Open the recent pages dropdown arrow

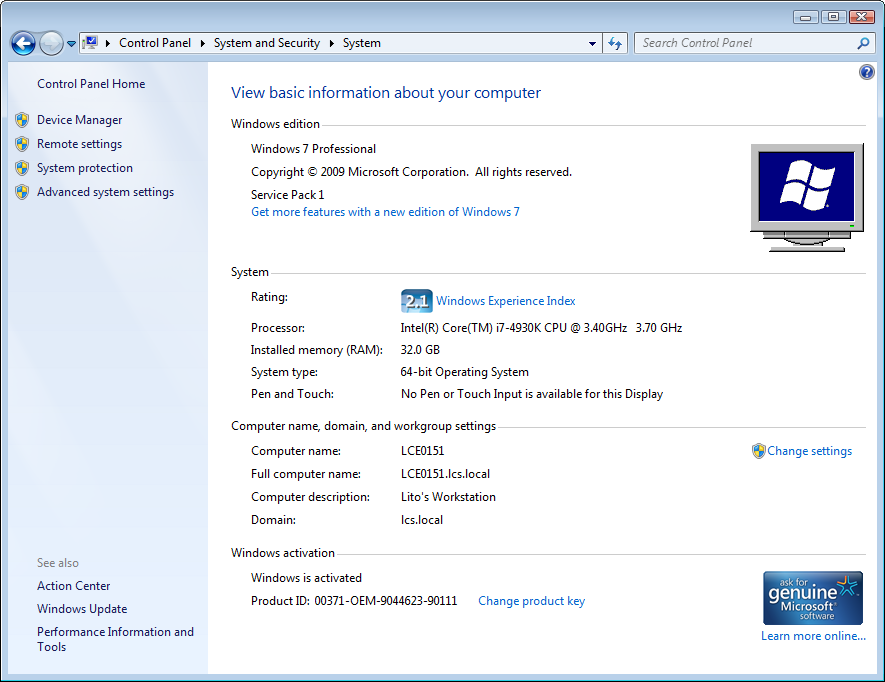pos(71,43)
